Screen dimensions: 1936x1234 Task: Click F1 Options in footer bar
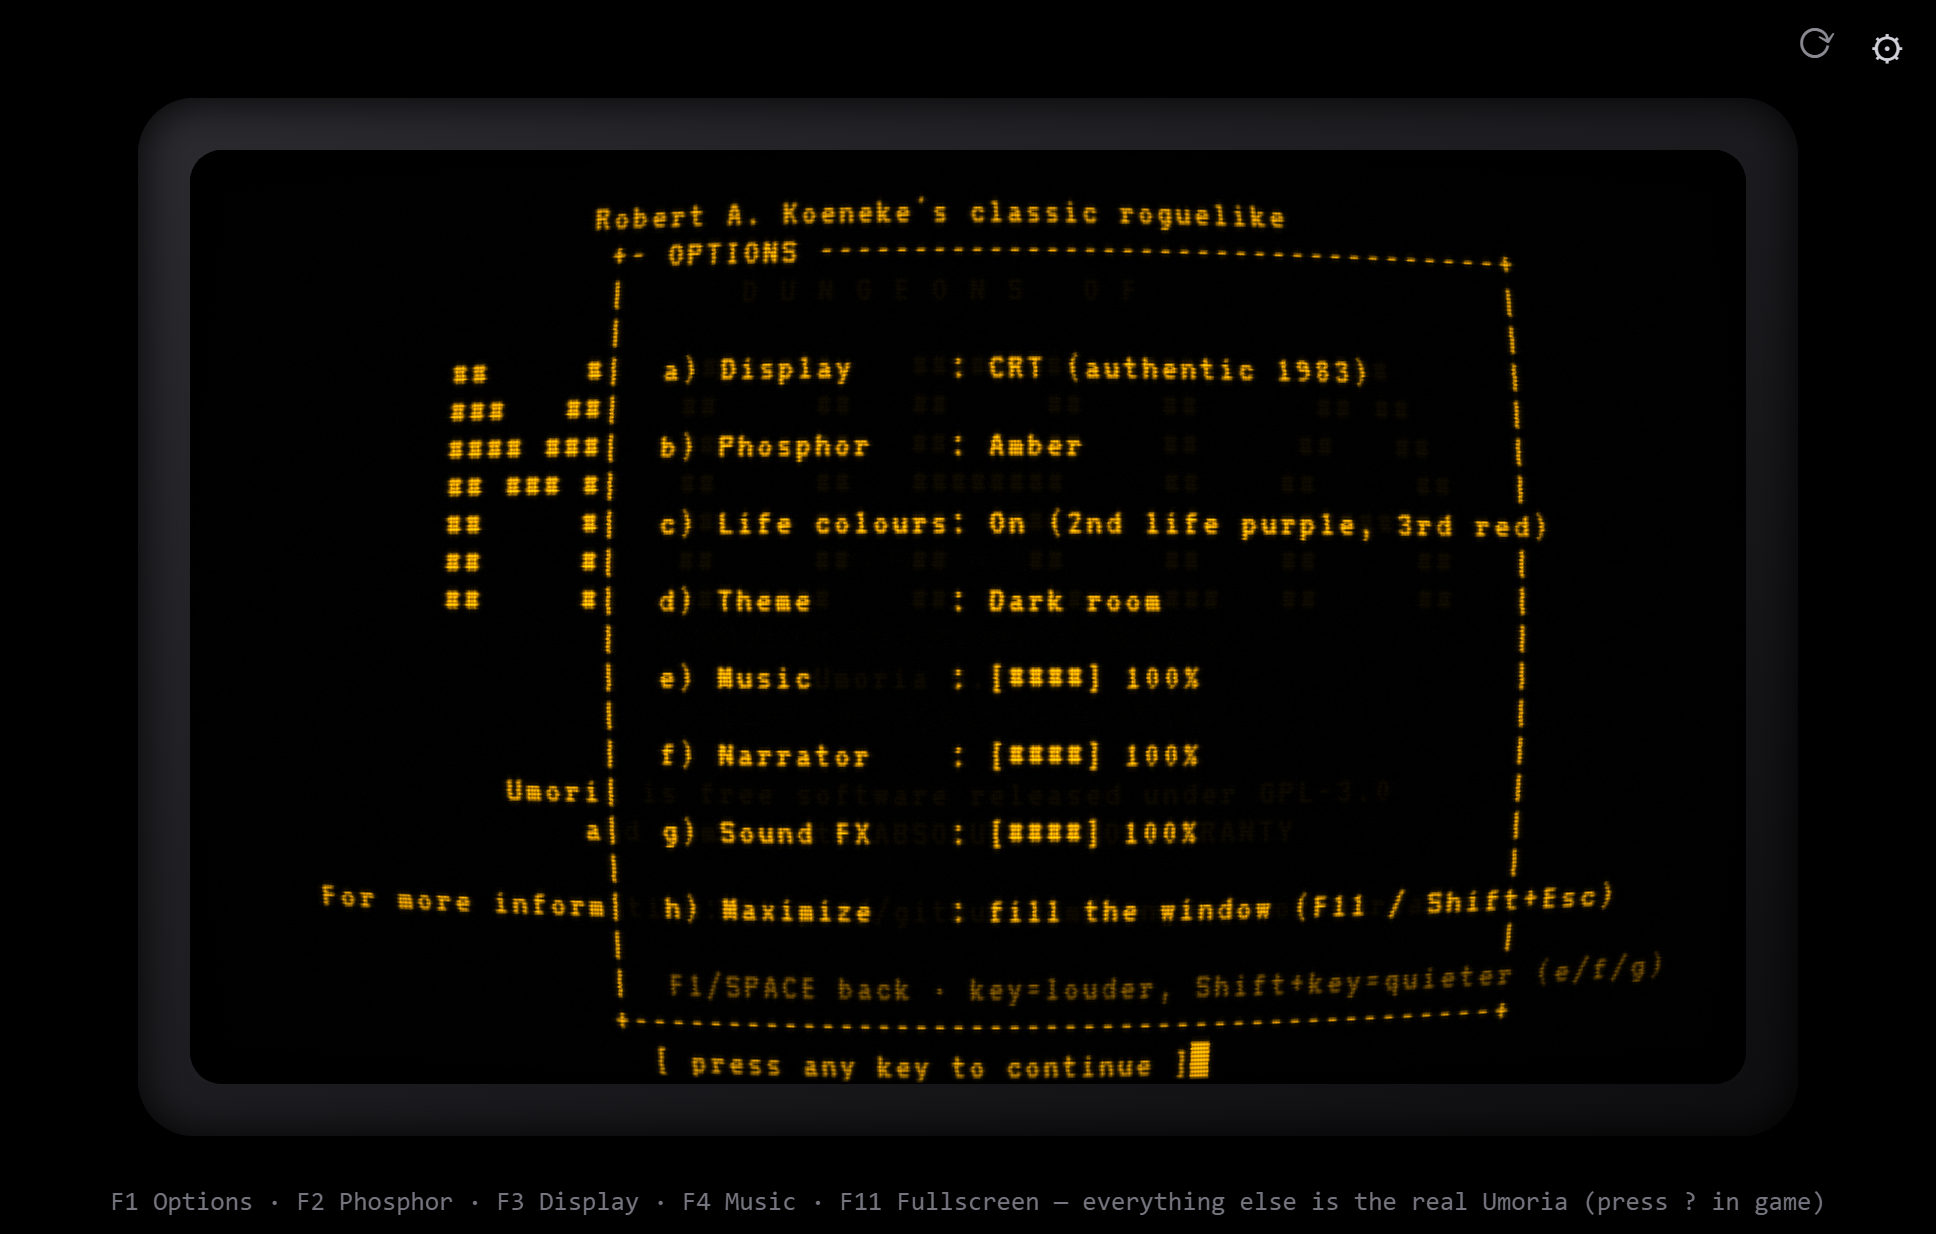(x=181, y=1201)
